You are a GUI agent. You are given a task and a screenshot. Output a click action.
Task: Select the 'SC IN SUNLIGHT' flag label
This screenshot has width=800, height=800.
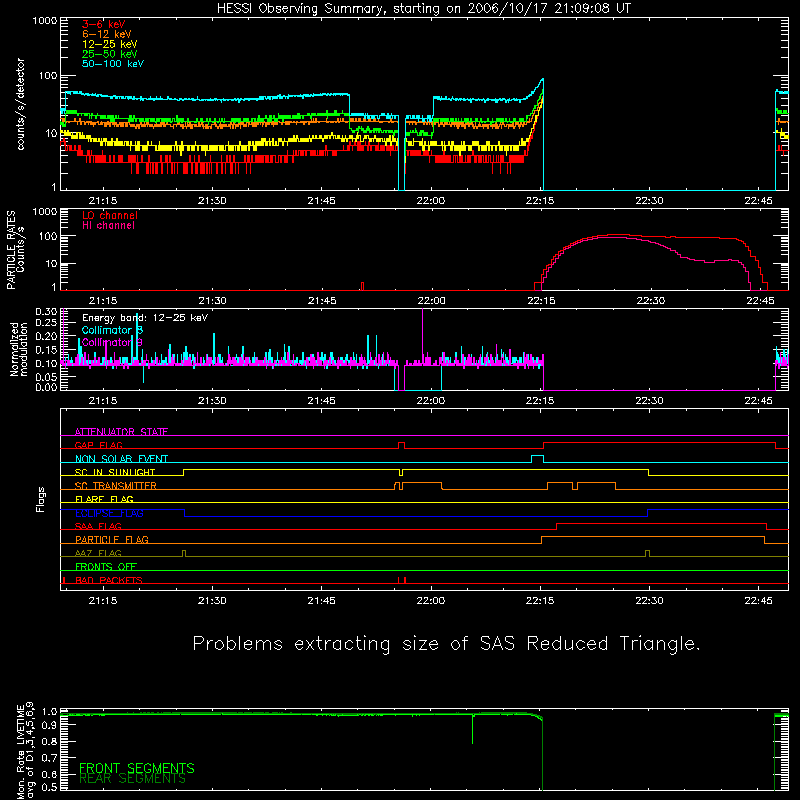point(115,472)
